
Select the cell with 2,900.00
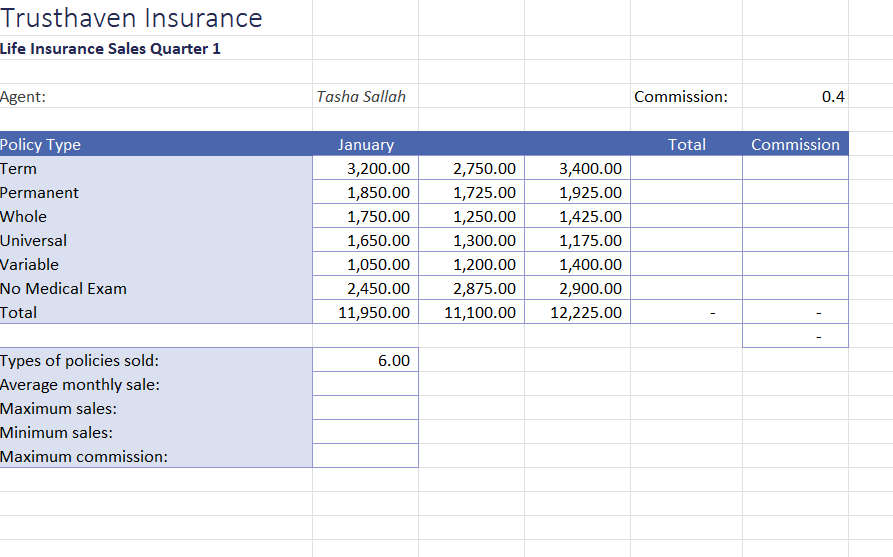[x=577, y=288]
